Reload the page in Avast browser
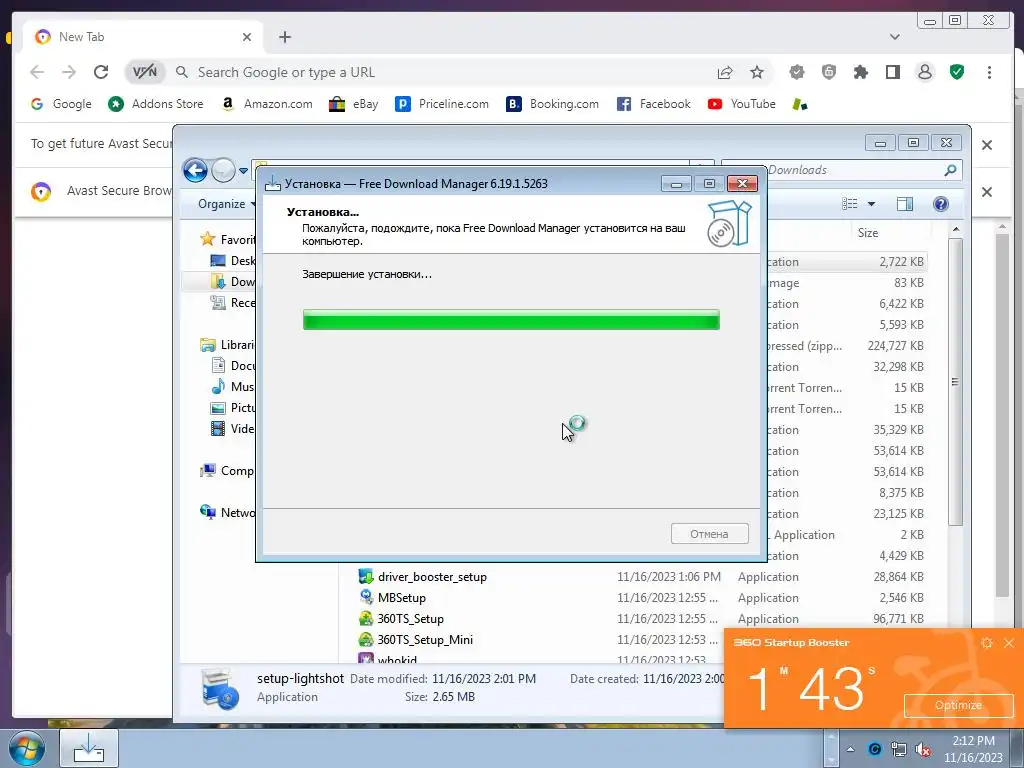1024x768 pixels. 101,72
